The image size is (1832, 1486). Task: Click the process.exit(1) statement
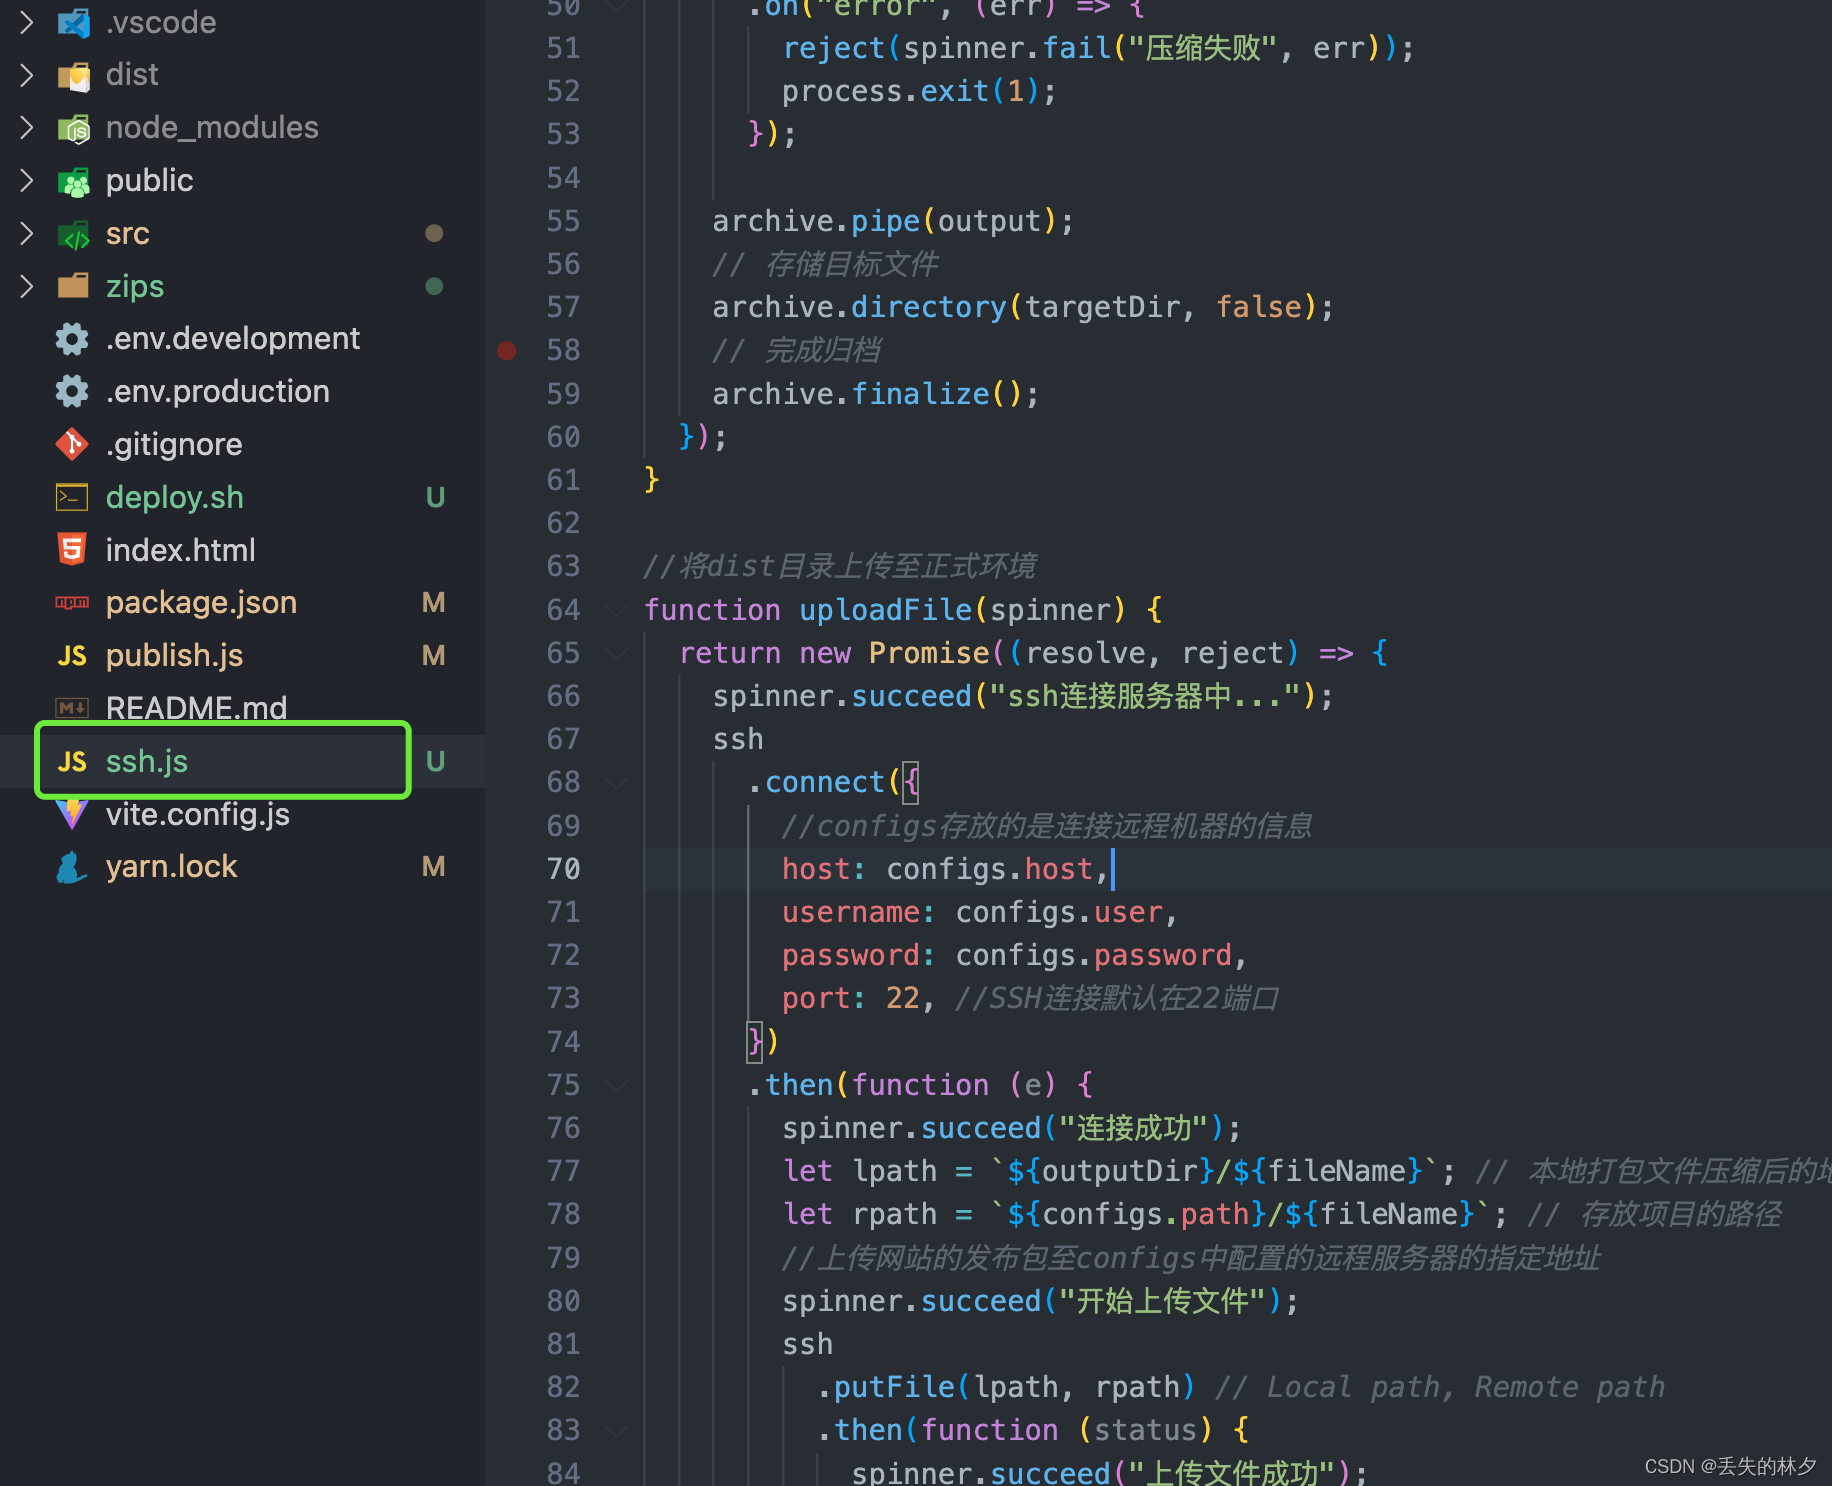[x=919, y=91]
